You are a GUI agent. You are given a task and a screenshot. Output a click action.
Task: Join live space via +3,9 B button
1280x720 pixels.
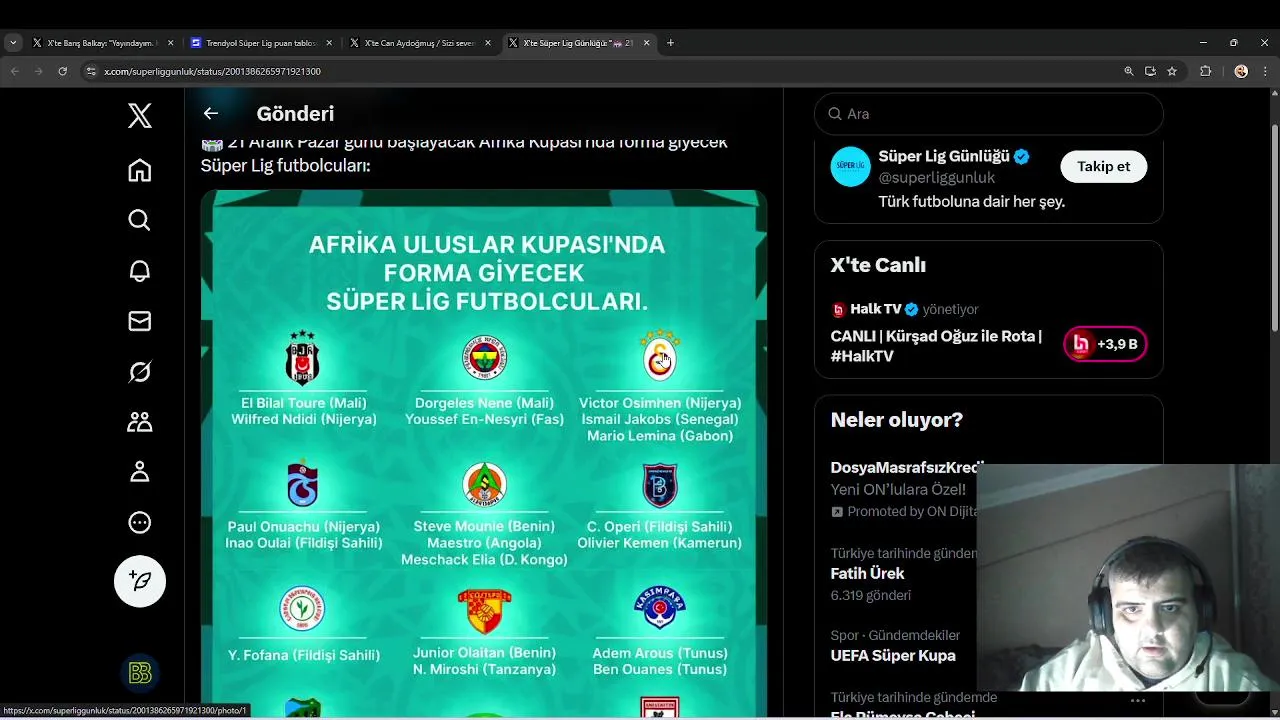1105,344
